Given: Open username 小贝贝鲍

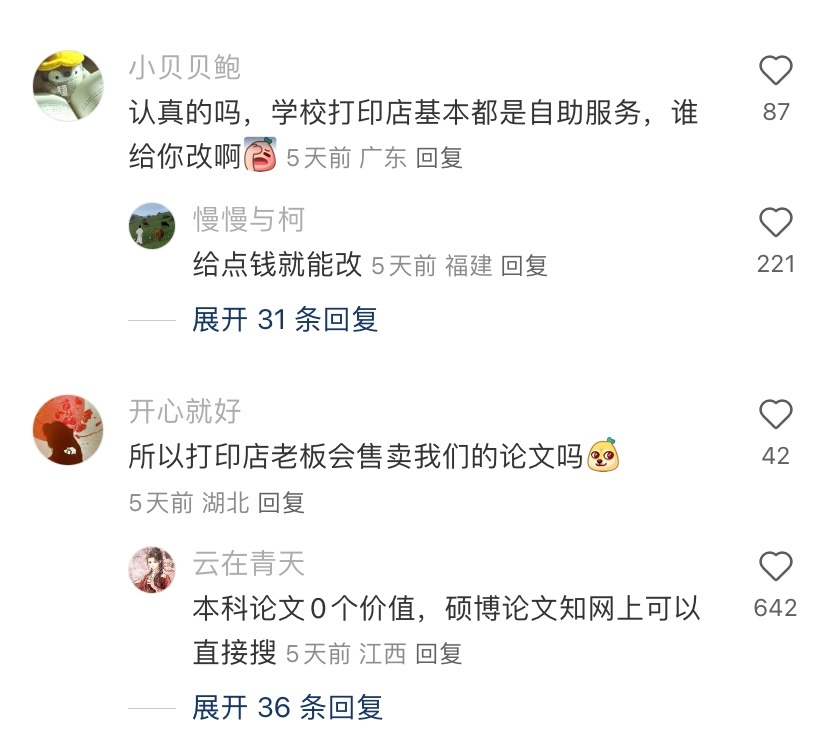Looking at the screenshot, I should pyautogui.click(x=185, y=68).
